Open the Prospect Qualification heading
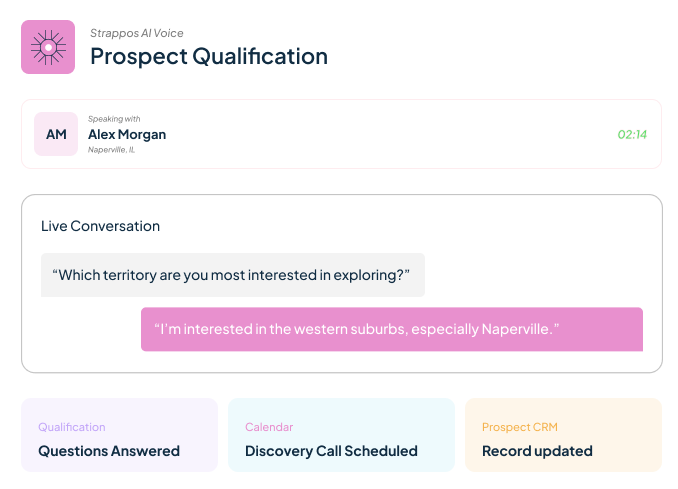This screenshot has height=489, width=678. 209,57
